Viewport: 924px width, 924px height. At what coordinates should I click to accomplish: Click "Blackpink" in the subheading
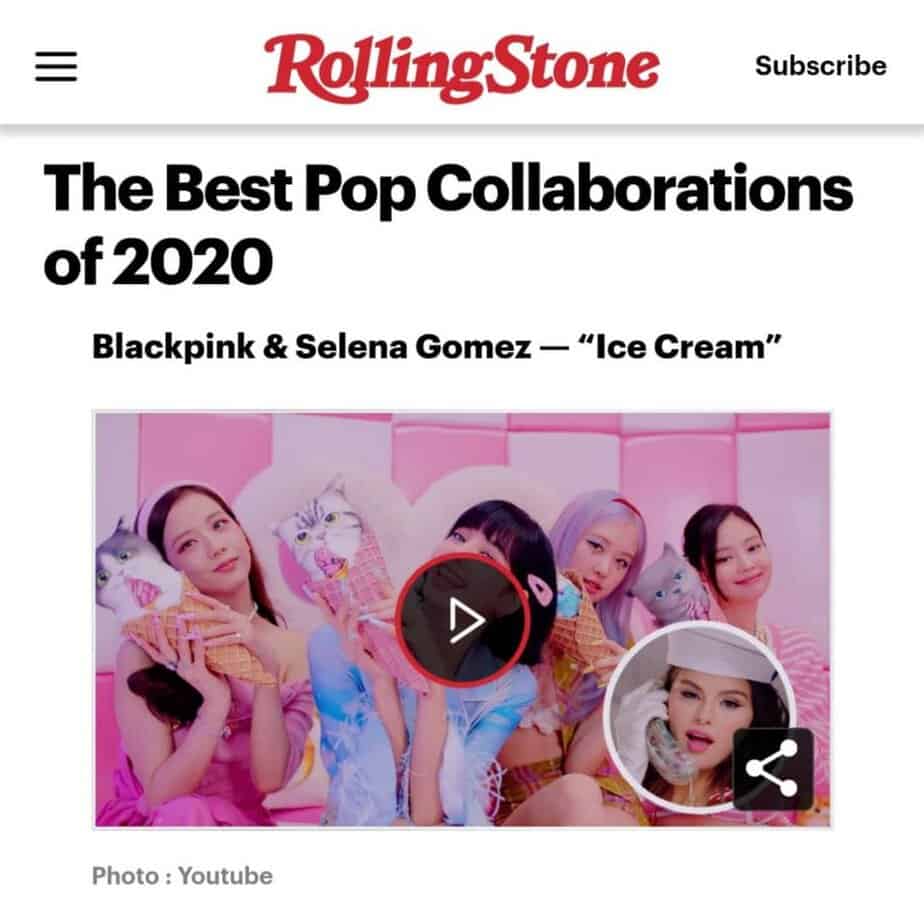point(173,346)
